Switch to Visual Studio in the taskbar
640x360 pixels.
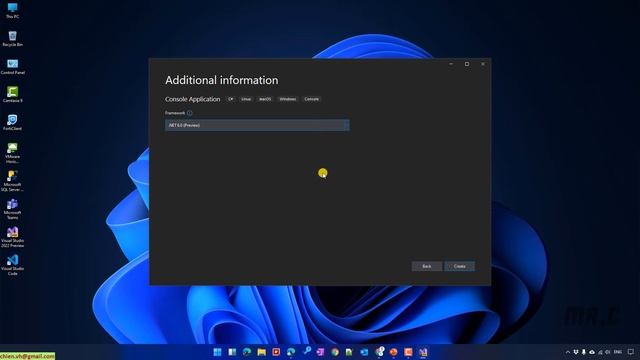tap(423, 352)
